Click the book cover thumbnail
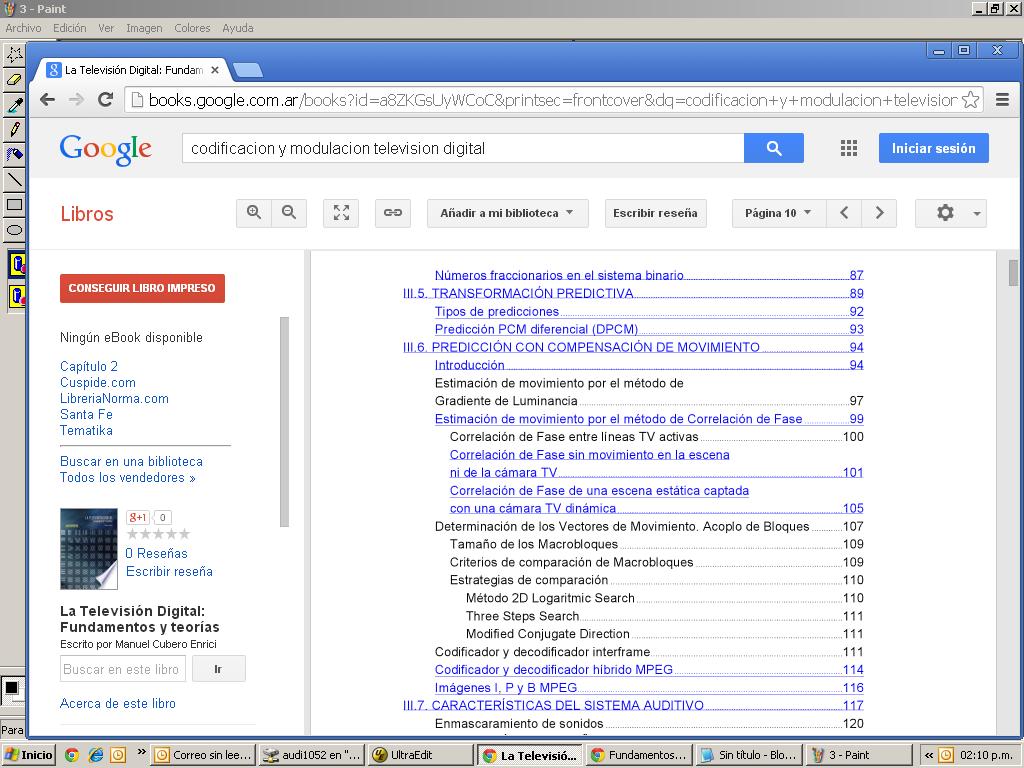The width and height of the screenshot is (1024, 768). click(89, 549)
